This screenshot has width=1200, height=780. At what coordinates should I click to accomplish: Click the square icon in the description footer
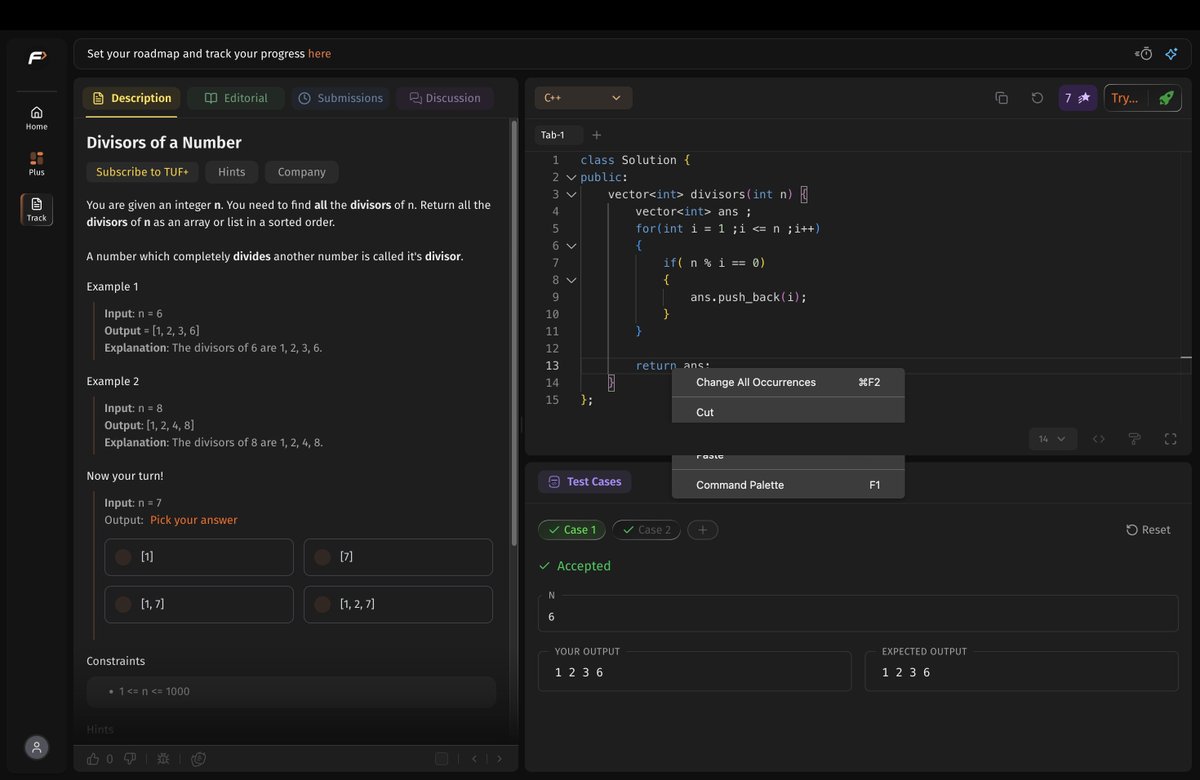[x=441, y=759]
